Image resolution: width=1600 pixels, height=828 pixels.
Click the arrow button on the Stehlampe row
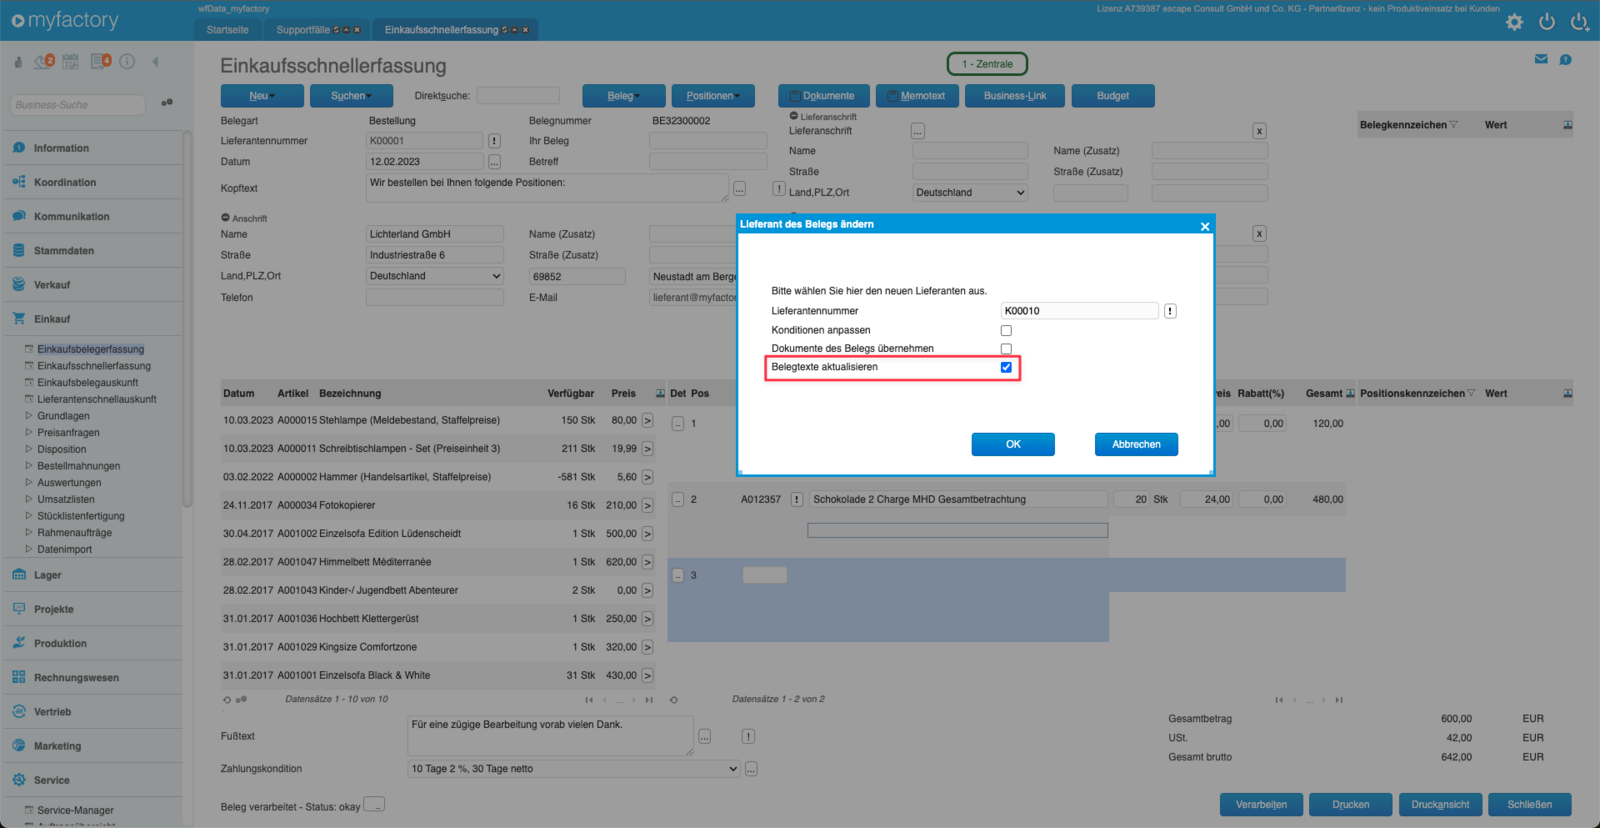tap(647, 421)
